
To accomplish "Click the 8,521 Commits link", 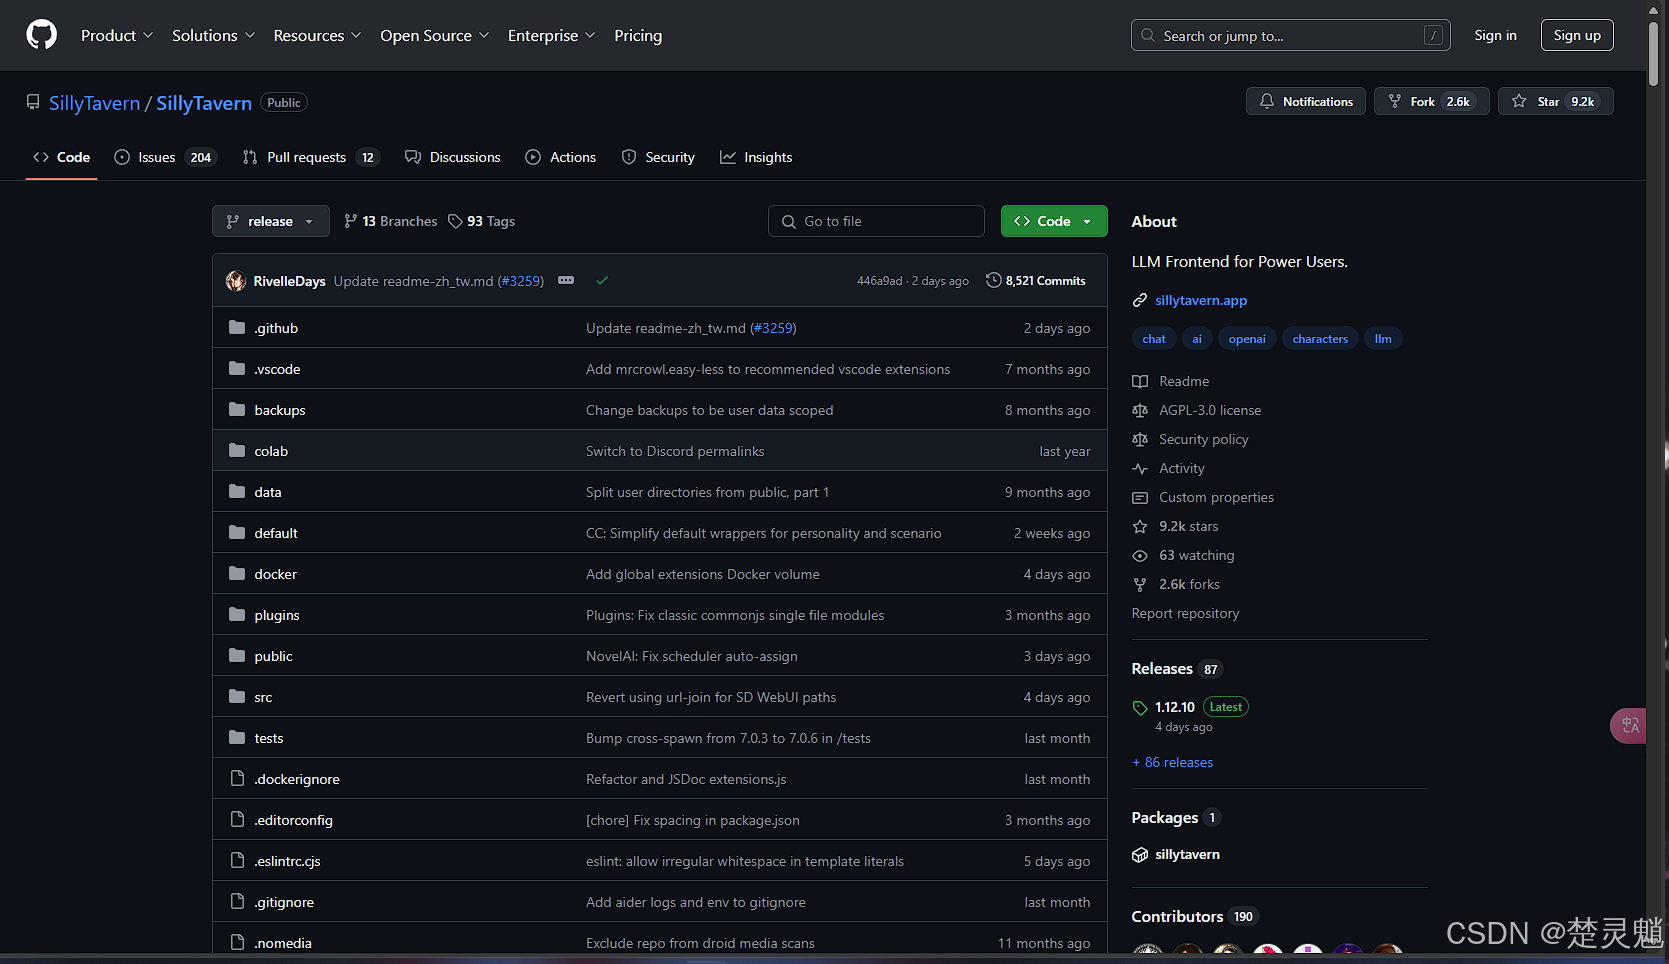I will click(1036, 281).
